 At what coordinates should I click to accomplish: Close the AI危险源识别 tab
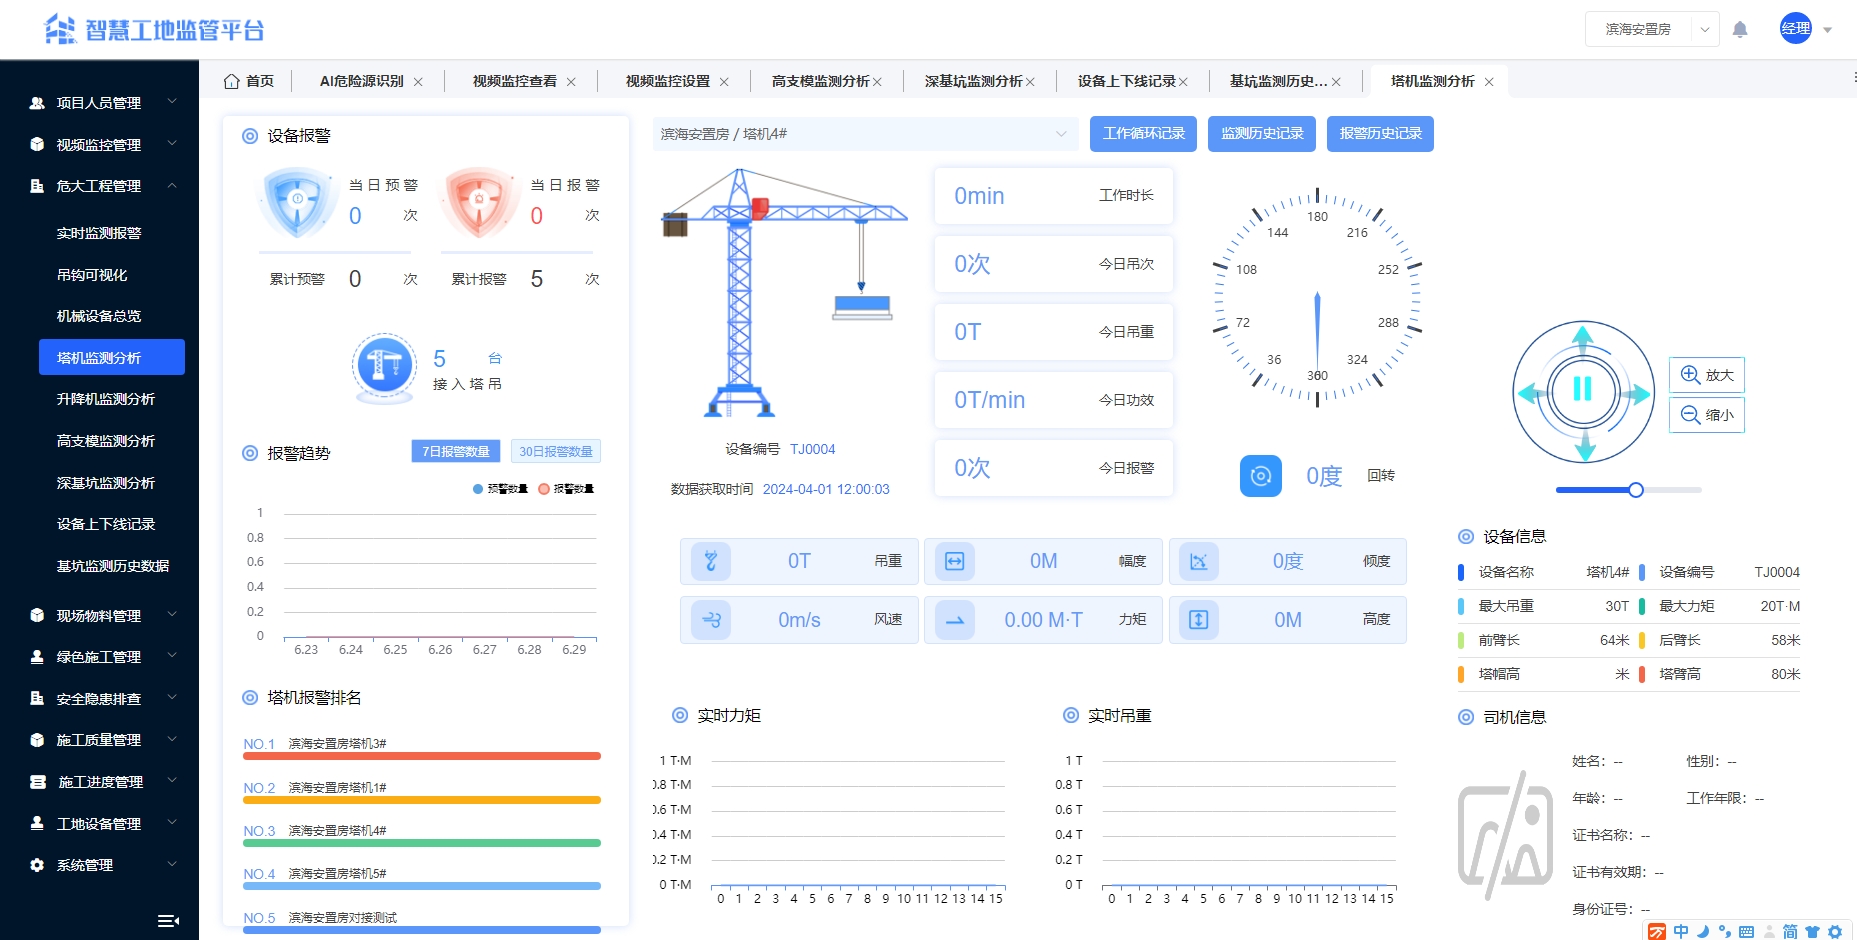click(419, 81)
